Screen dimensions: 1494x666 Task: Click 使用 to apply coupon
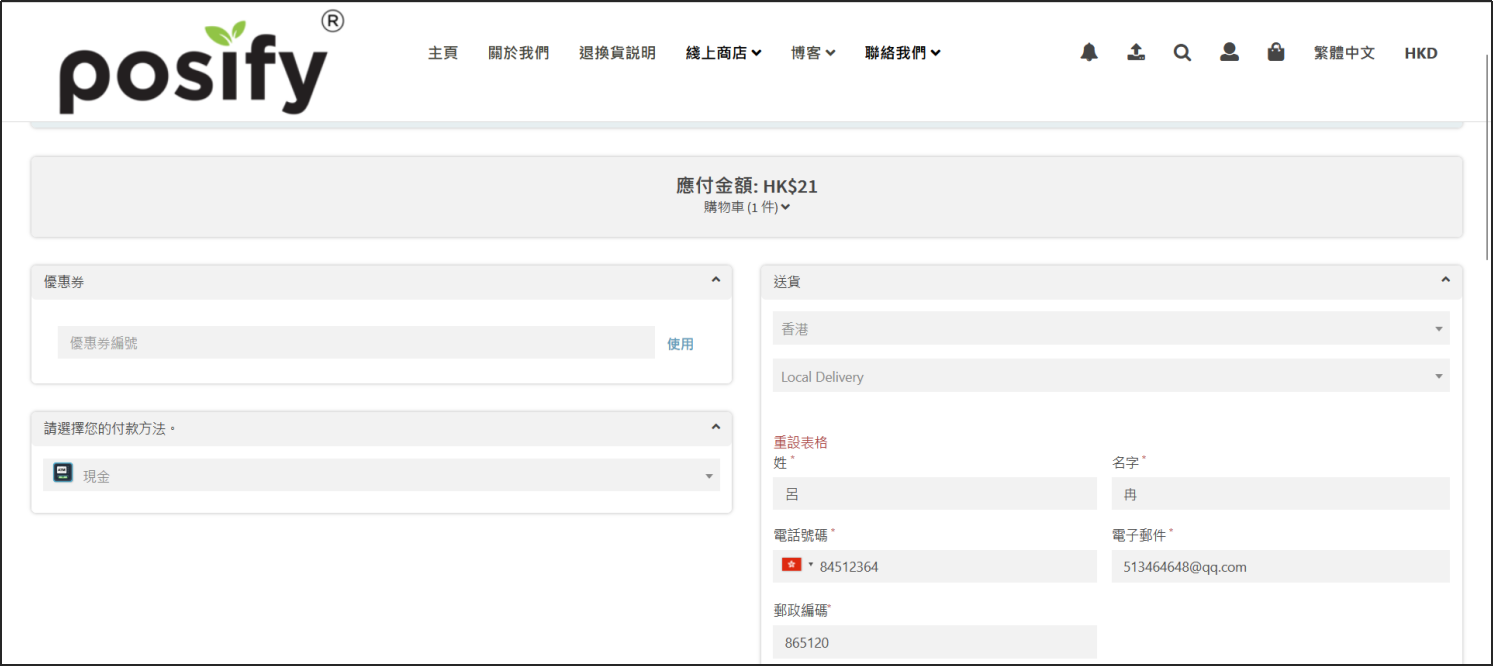(x=680, y=344)
